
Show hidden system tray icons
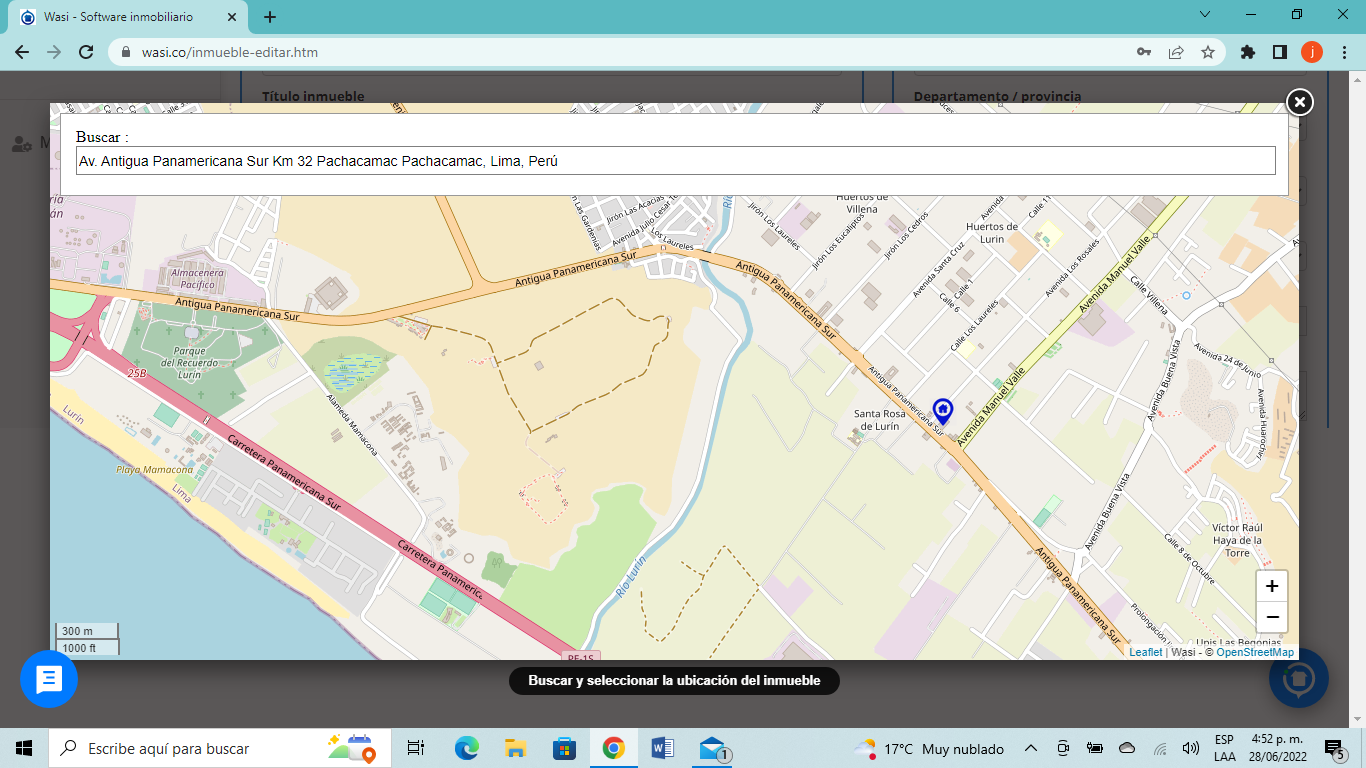(1031, 748)
